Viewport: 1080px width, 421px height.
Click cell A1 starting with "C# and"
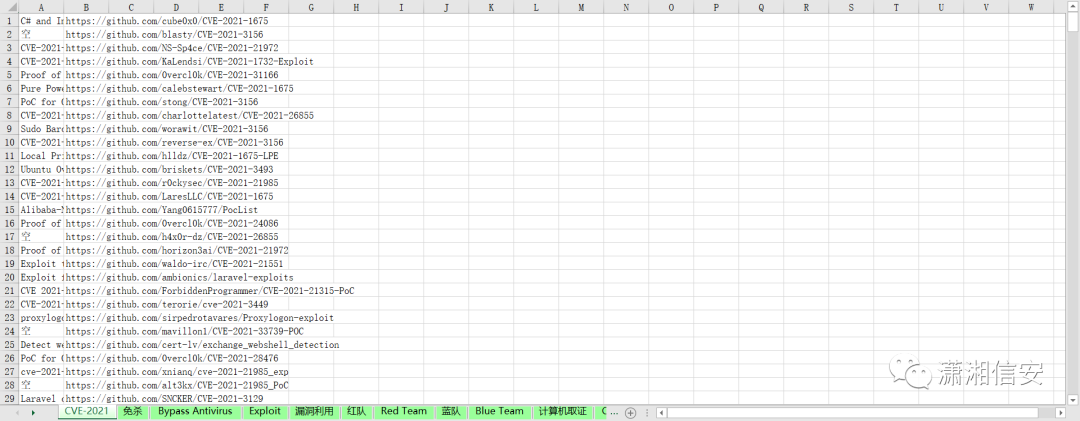pos(41,21)
